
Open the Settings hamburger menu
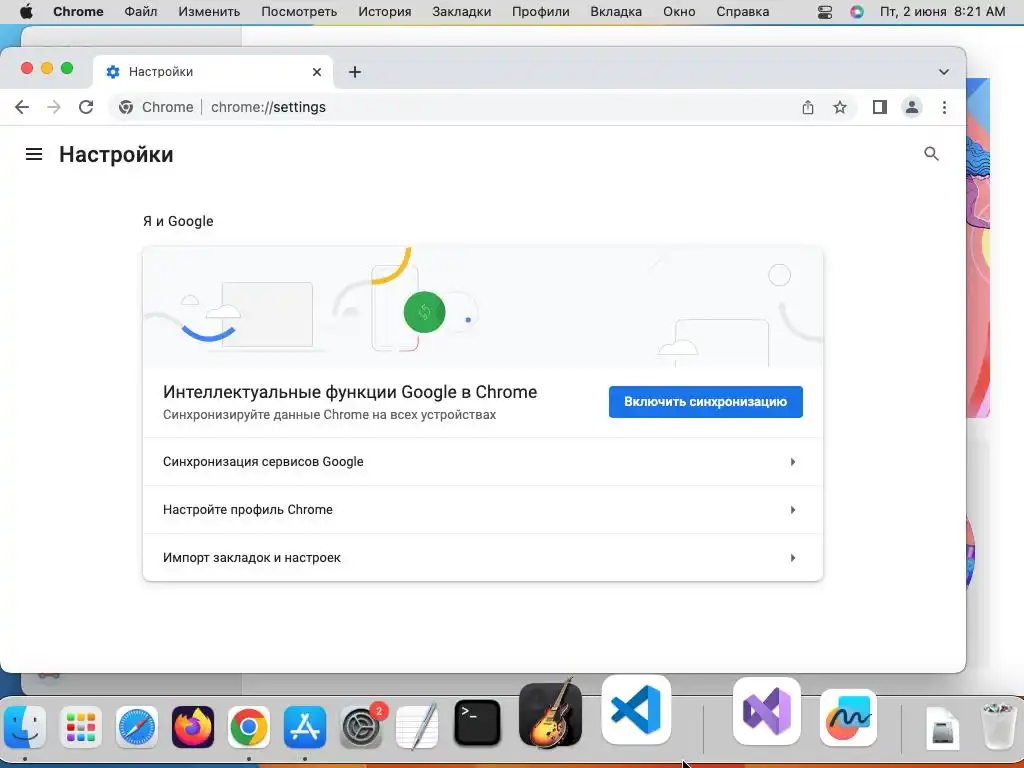(34, 154)
